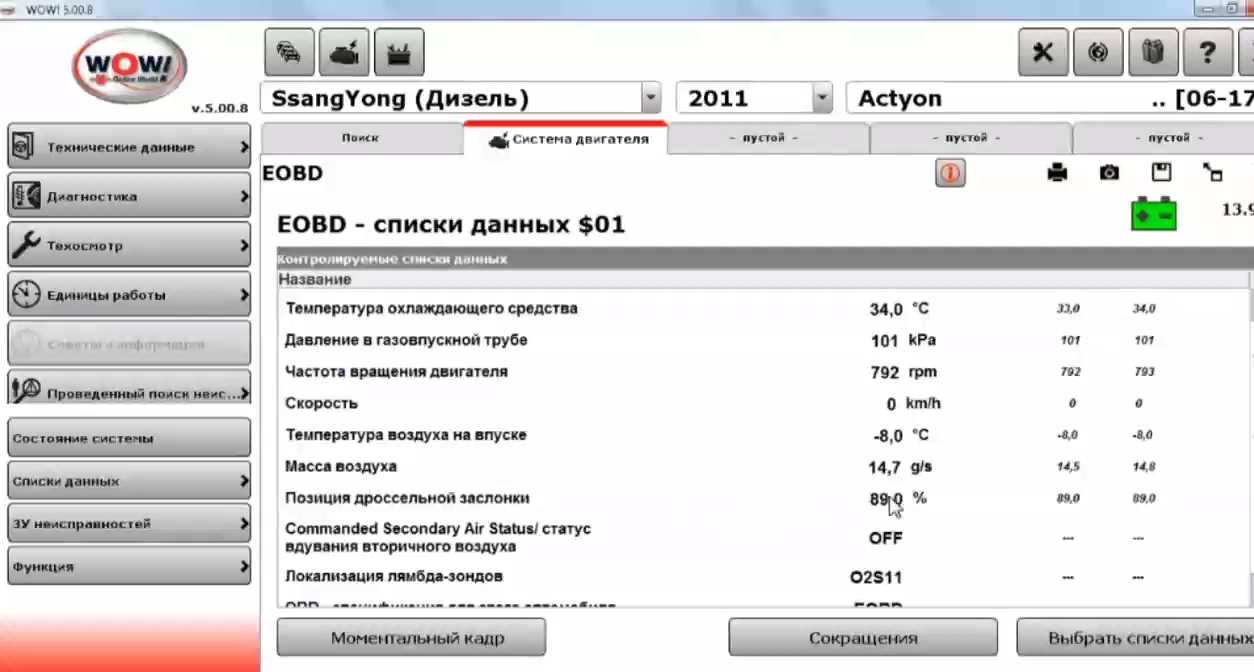Click the engine system toolbar icon
This screenshot has width=1254, height=672.
pos(344,52)
